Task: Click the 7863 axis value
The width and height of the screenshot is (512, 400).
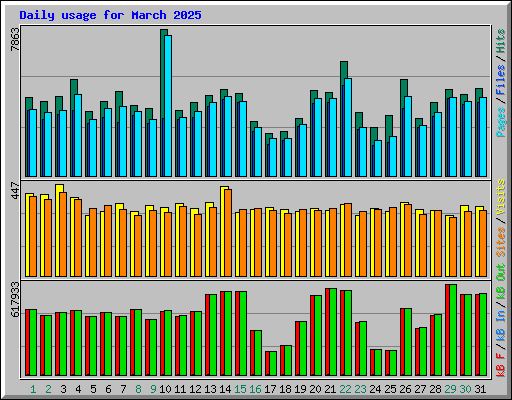Action: tap(15, 40)
